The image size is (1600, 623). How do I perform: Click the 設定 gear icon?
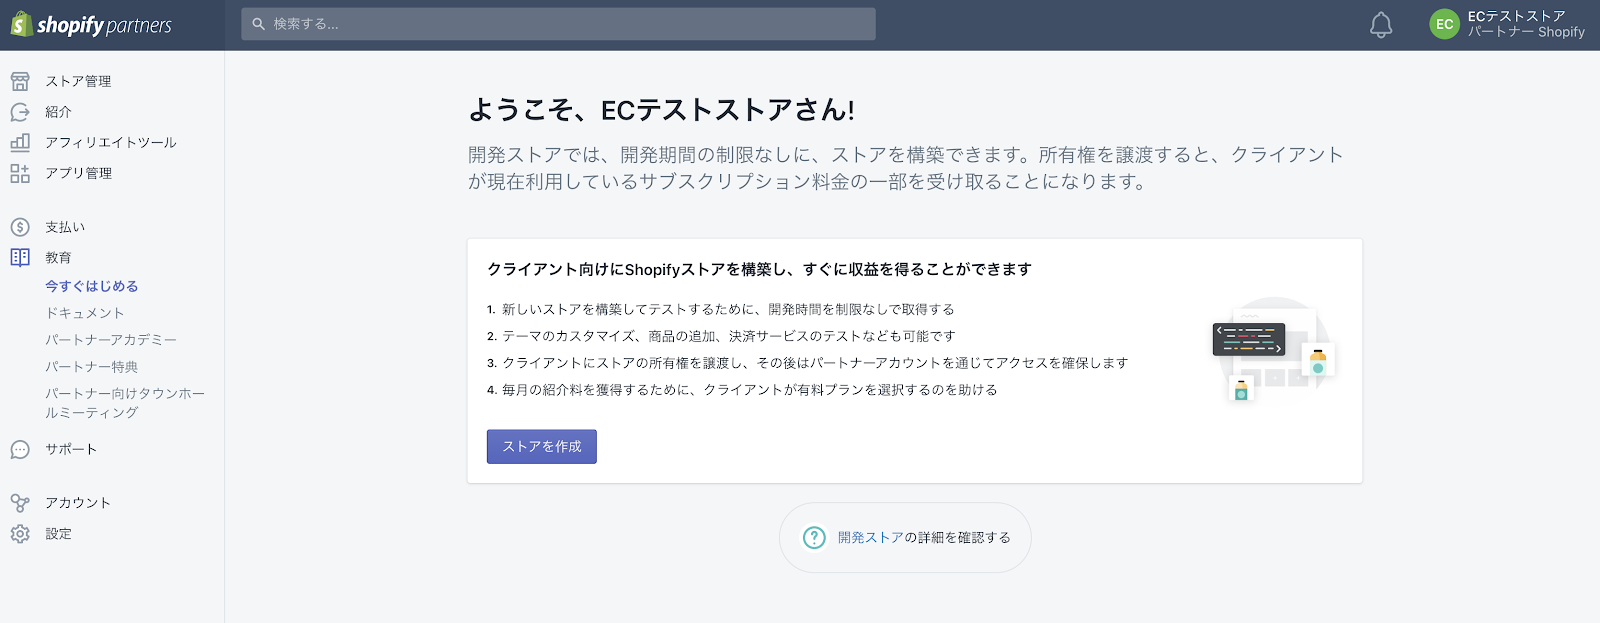point(20,534)
